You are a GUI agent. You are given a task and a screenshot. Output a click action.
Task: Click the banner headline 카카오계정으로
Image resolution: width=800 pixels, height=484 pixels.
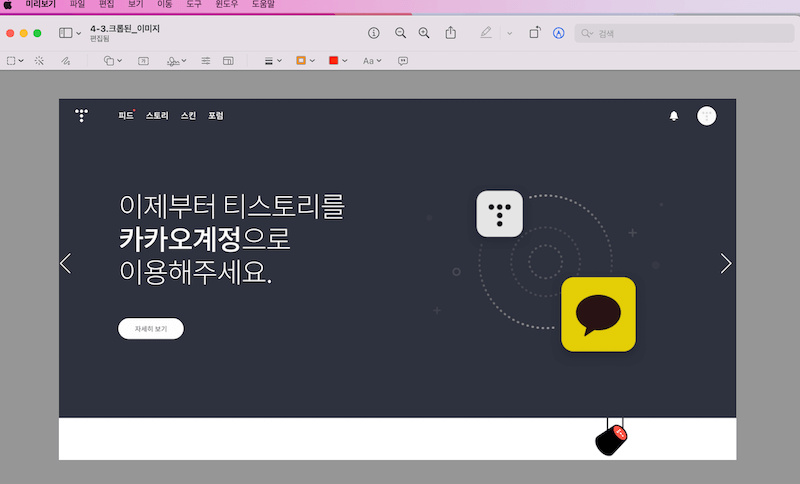point(205,239)
